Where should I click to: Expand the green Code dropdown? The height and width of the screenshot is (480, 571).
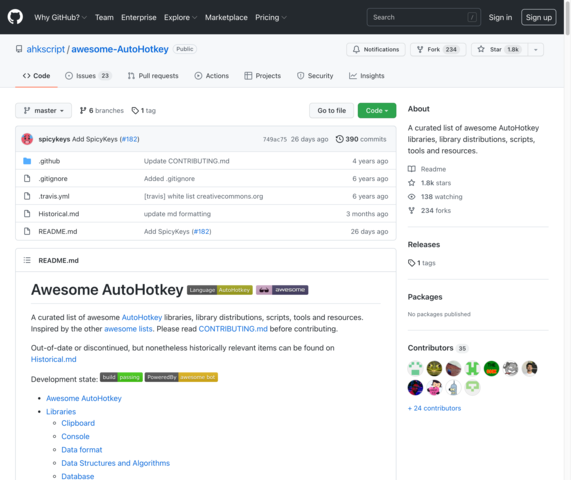(377, 110)
